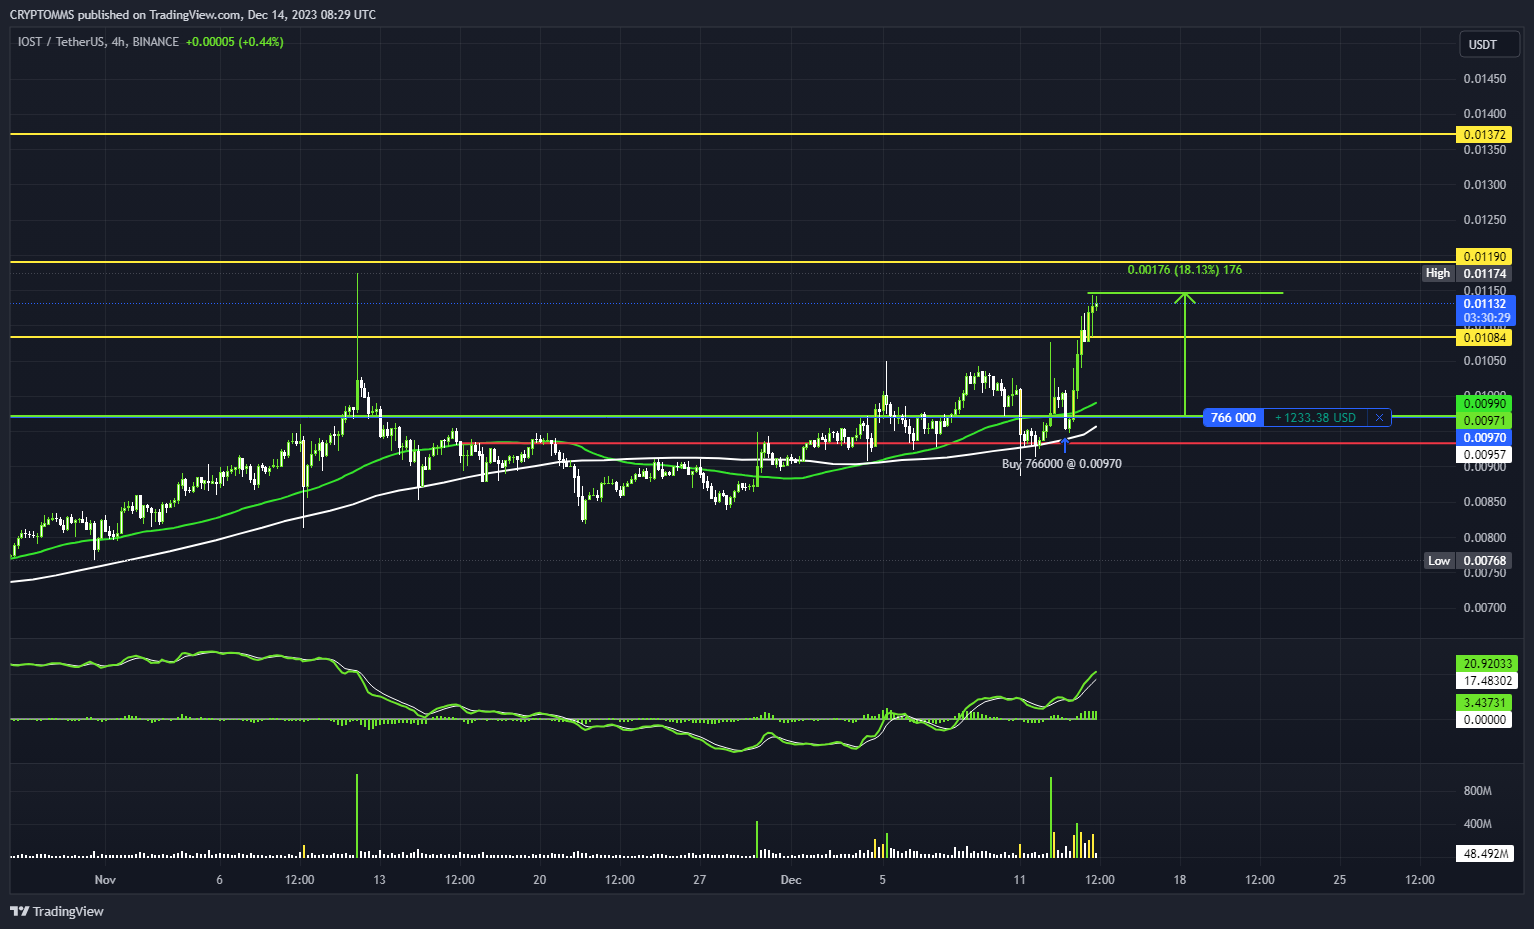The width and height of the screenshot is (1534, 929).
Task: Click the High 0.01174 price marker
Action: click(x=1467, y=273)
